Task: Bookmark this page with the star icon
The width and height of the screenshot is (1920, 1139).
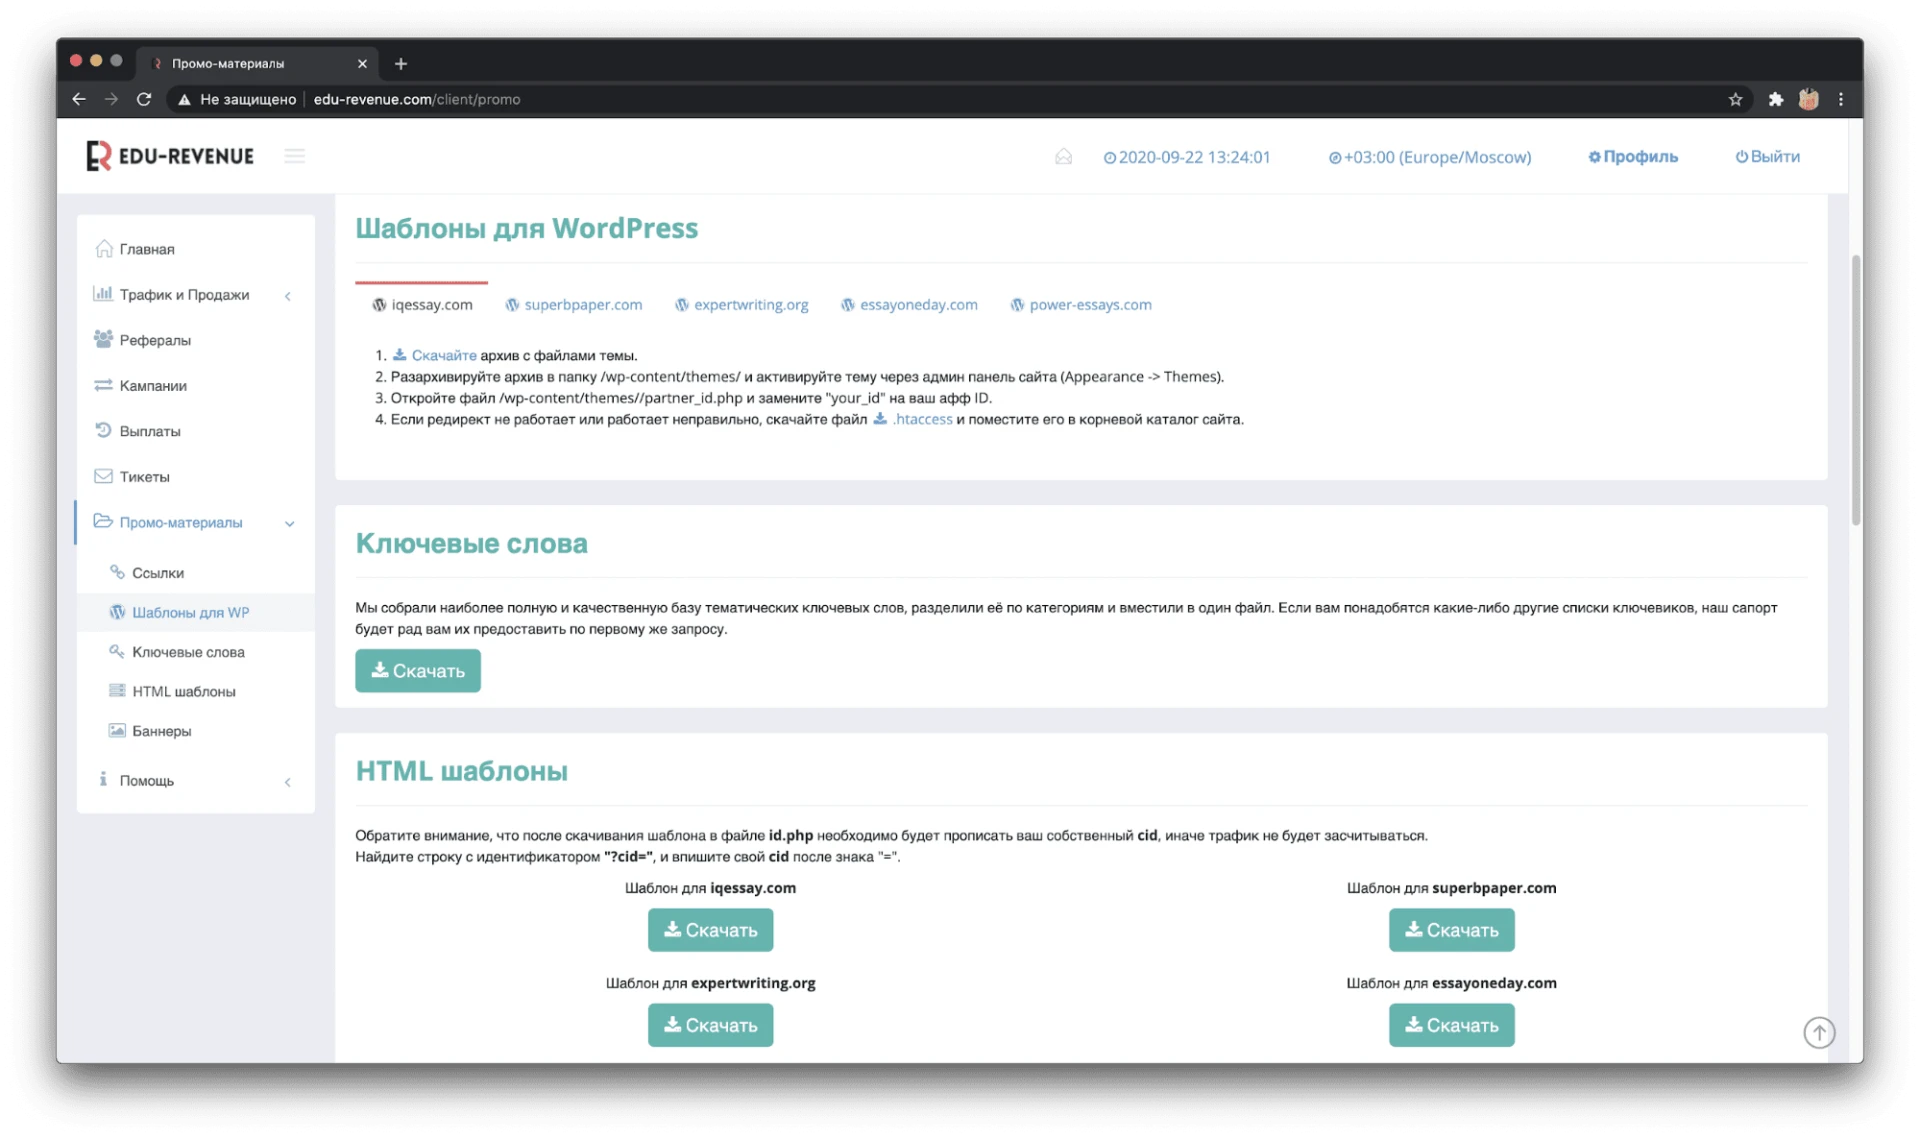Action: 1735,99
